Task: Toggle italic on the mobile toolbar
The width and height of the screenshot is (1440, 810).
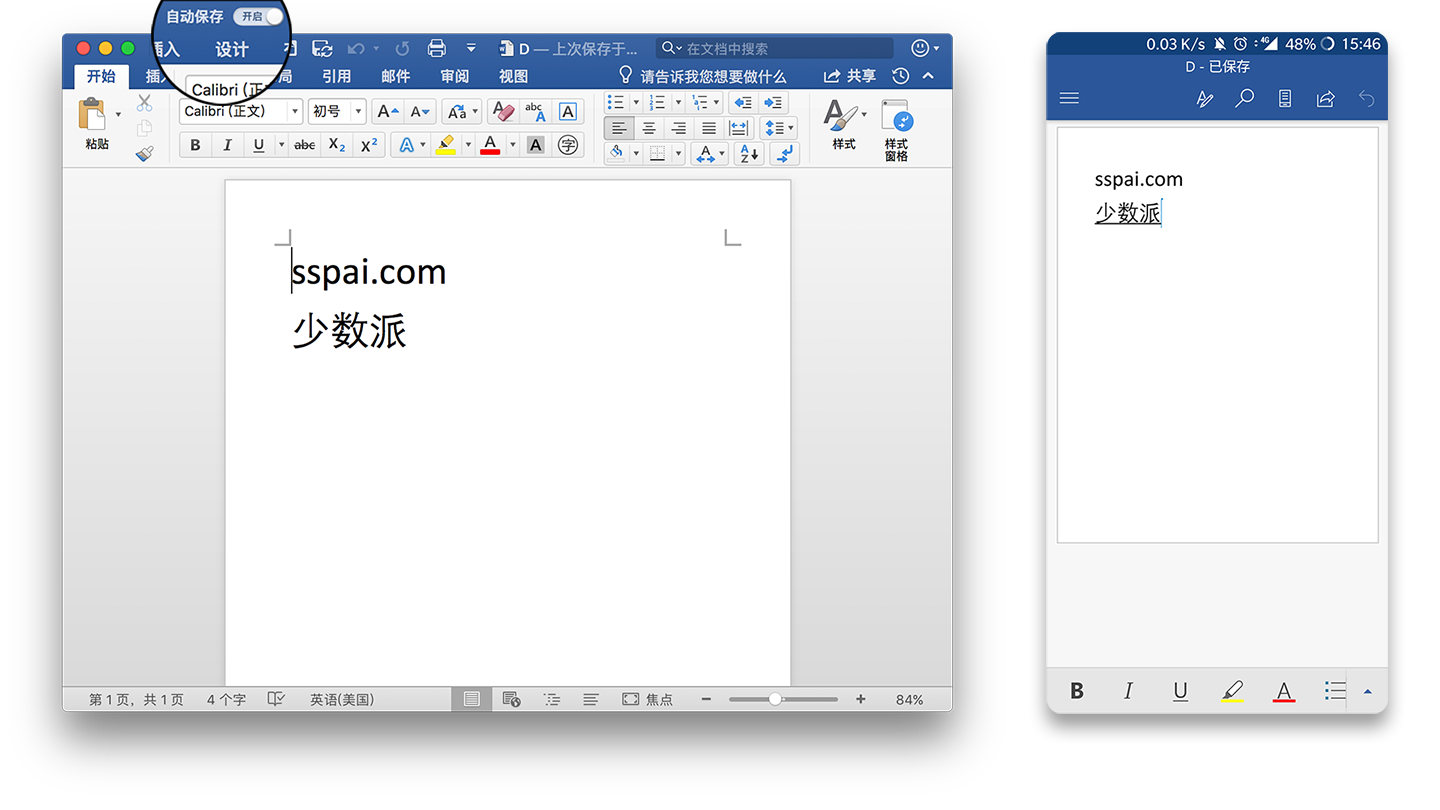Action: [1128, 691]
